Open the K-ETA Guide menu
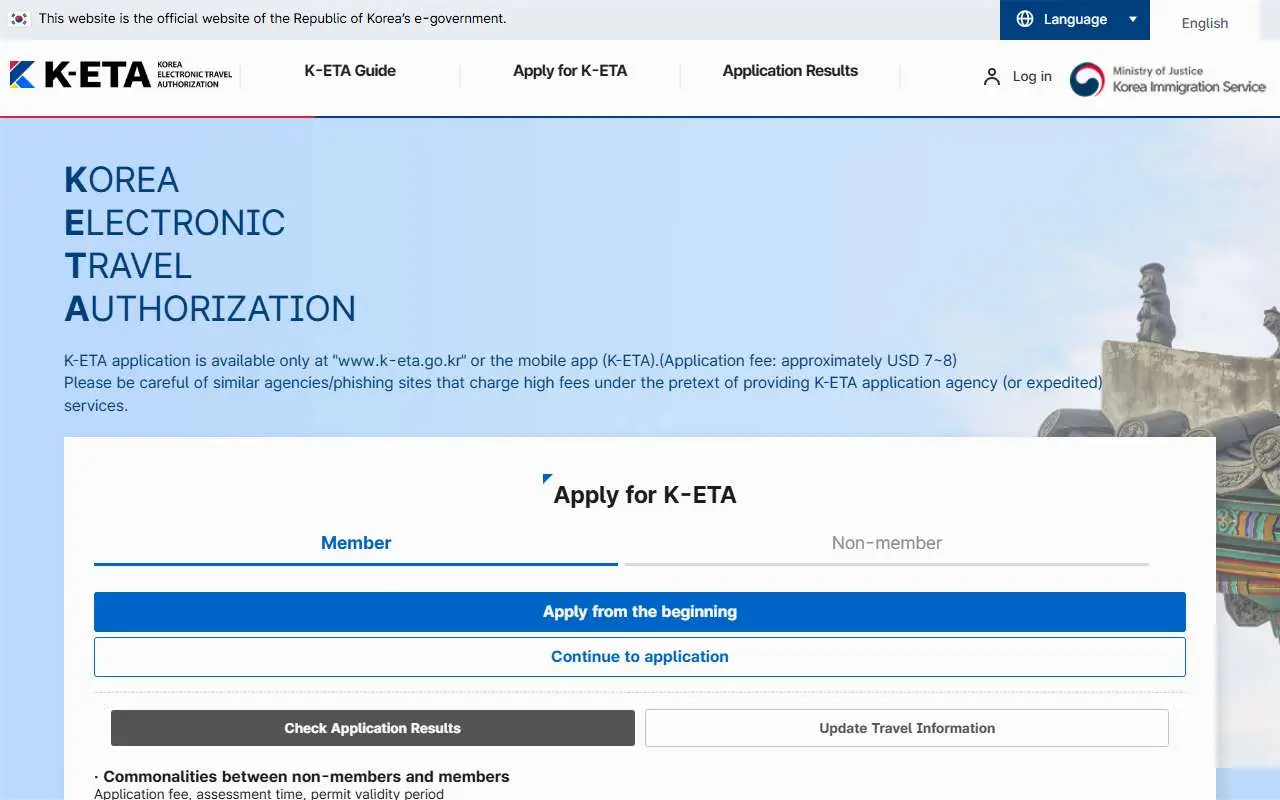Viewport: 1280px width, 800px height. coord(350,71)
